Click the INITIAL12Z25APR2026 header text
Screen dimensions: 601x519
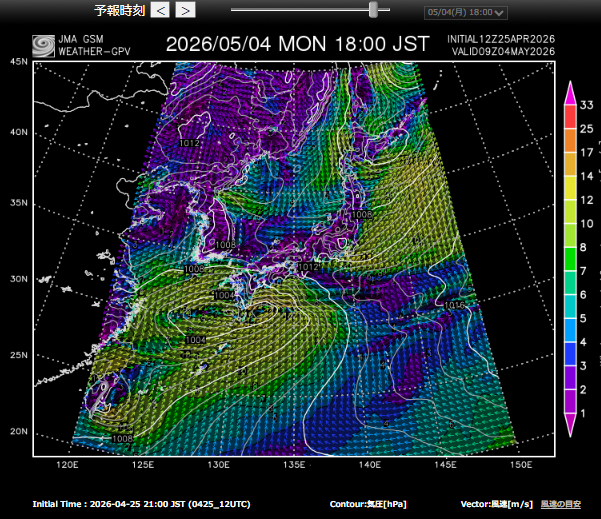(x=501, y=38)
